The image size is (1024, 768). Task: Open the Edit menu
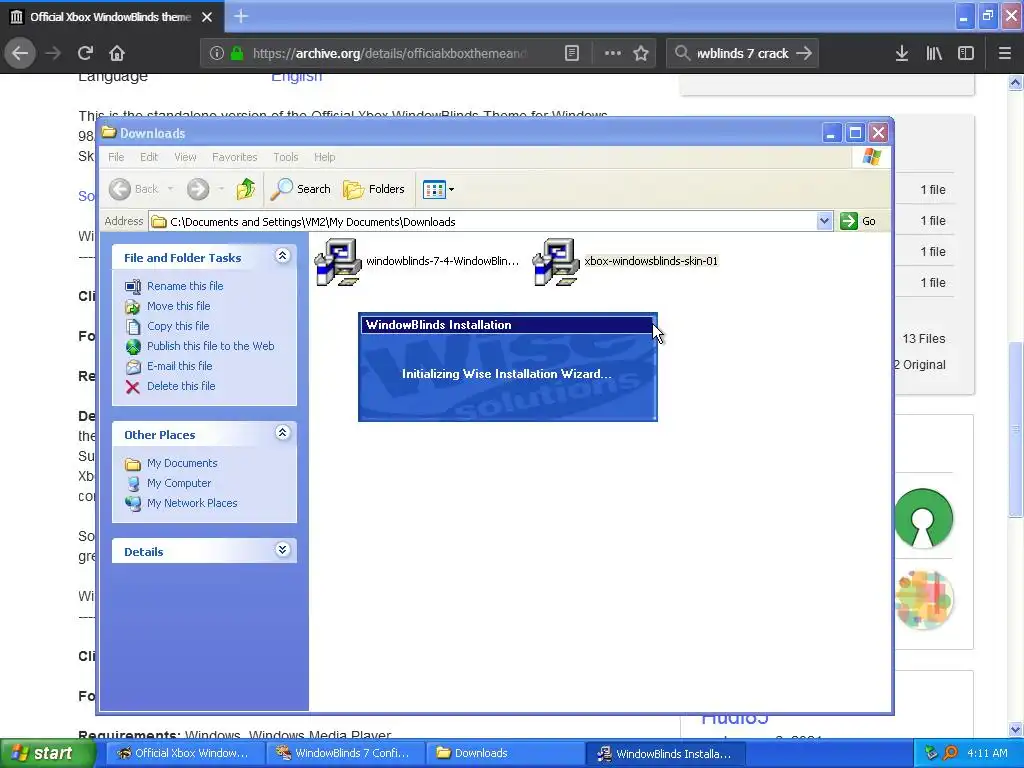click(x=149, y=157)
